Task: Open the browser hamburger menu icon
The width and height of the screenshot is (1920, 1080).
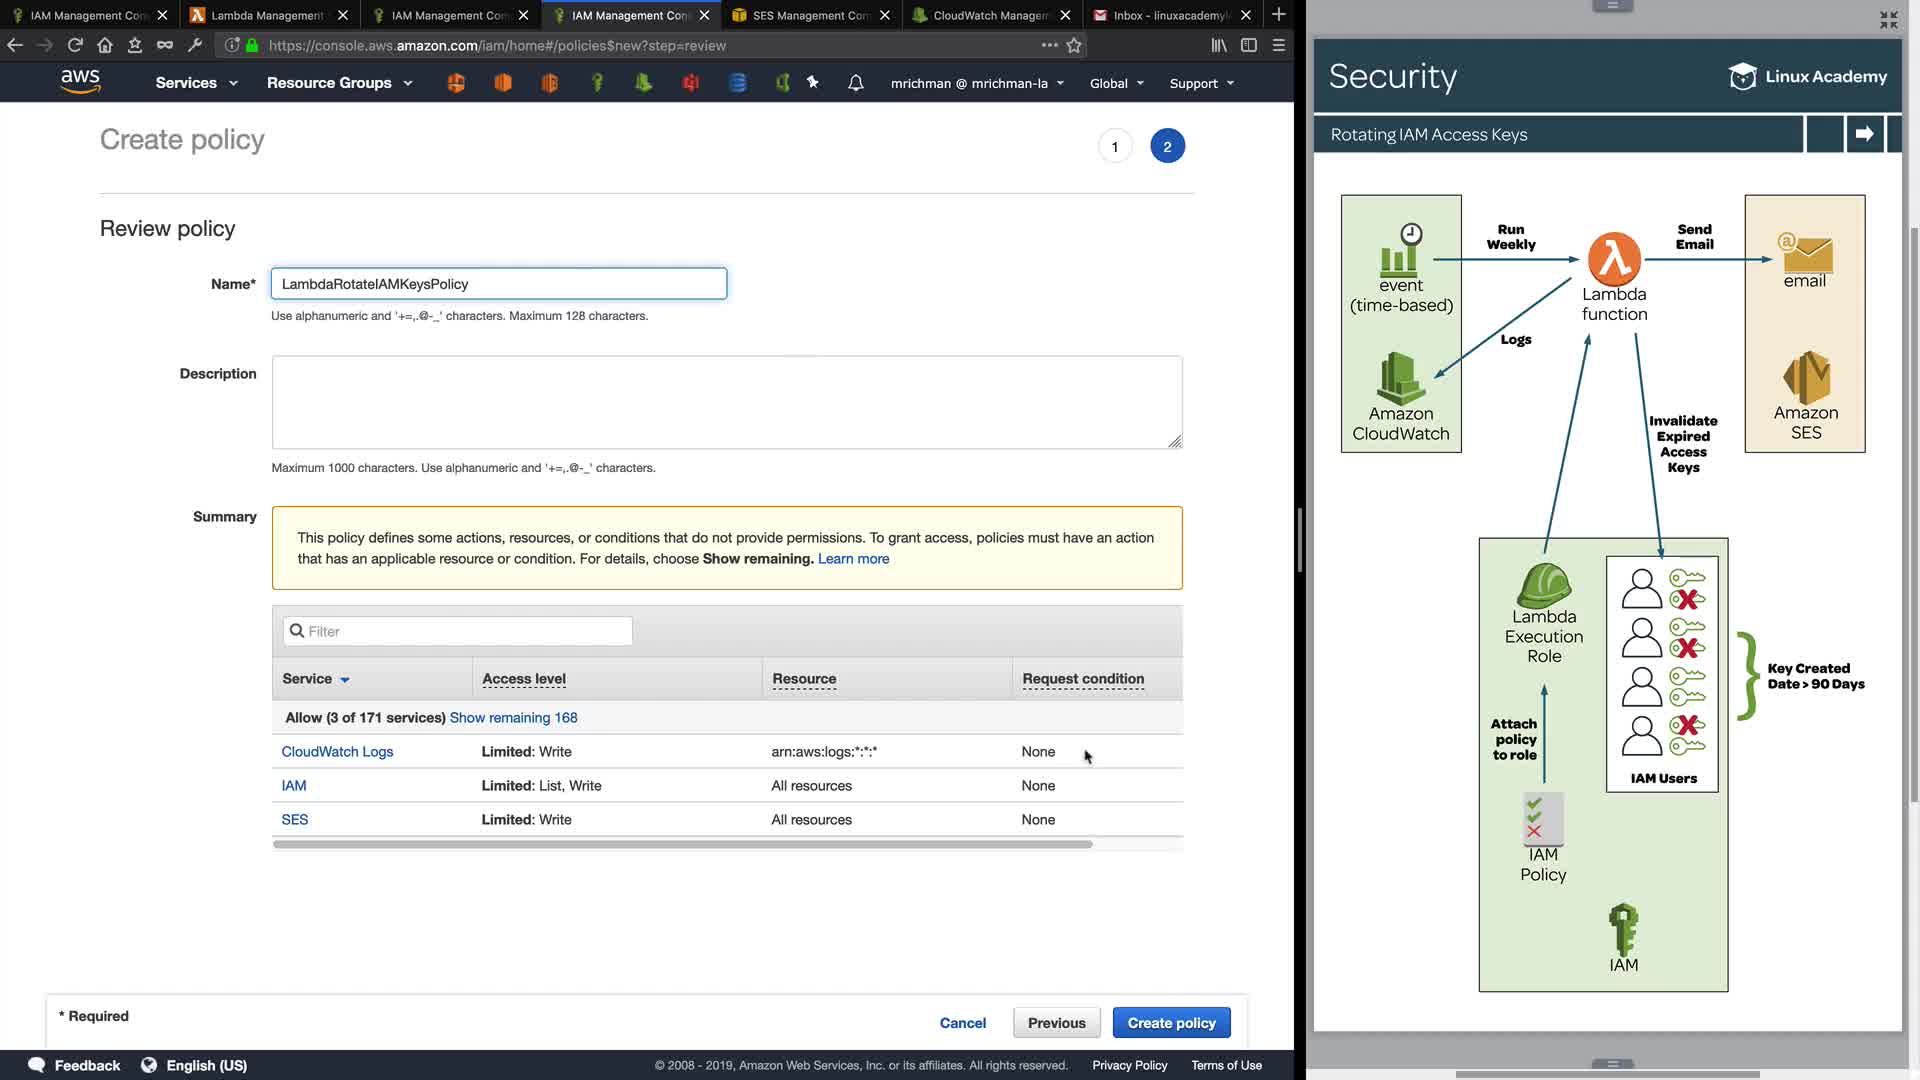Action: click(x=1278, y=45)
